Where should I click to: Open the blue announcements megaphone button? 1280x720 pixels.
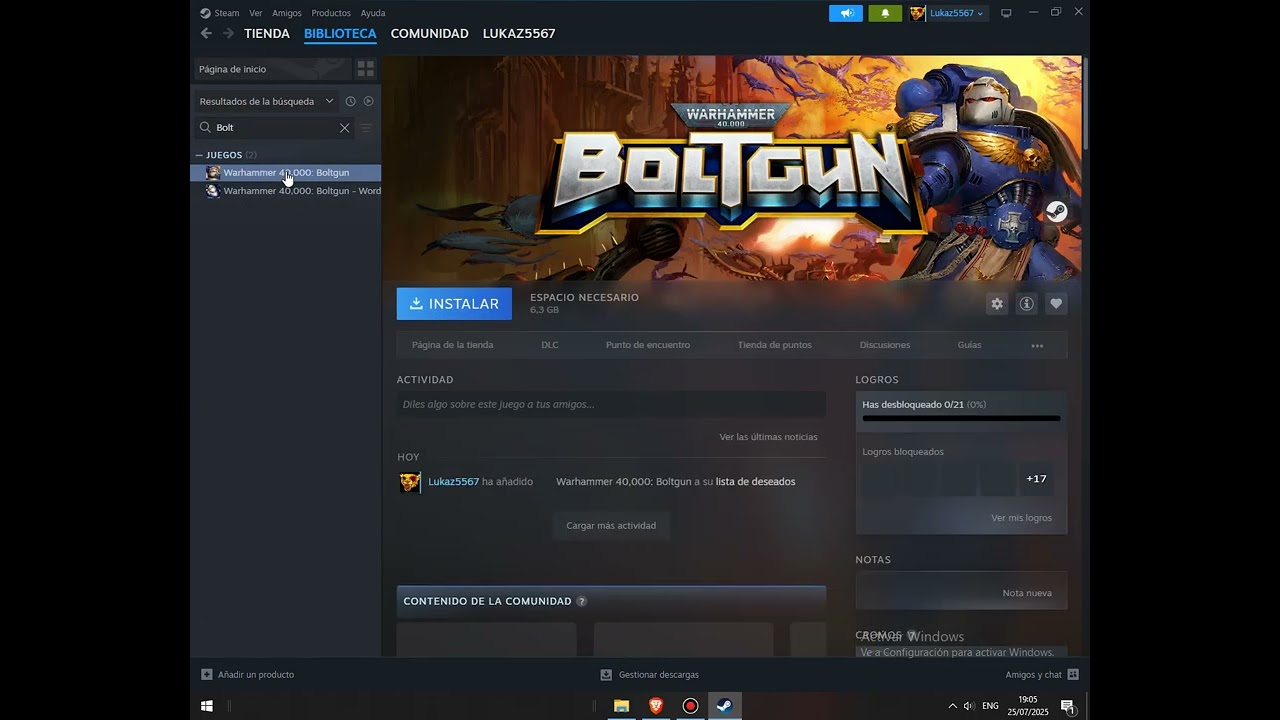coord(846,13)
